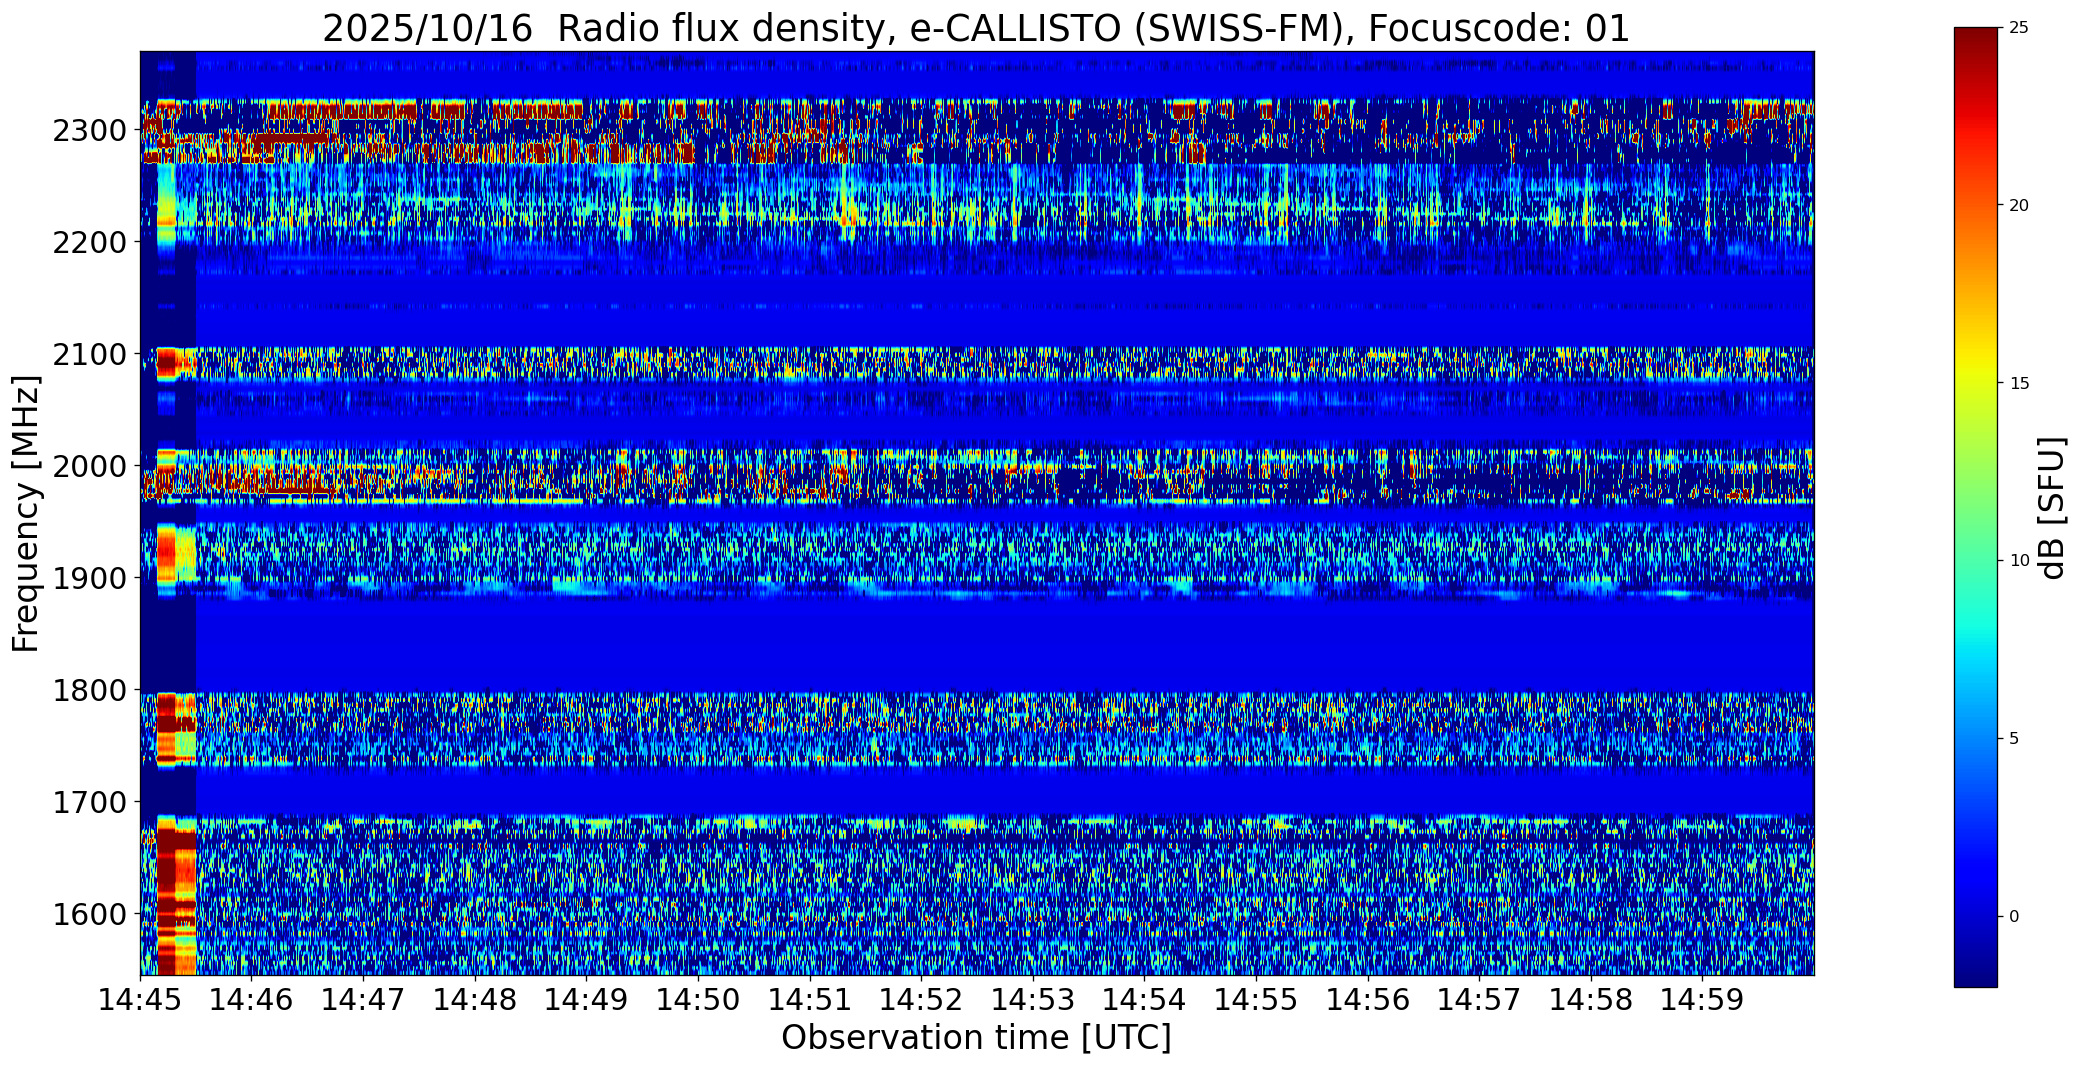
Task: Click the 'Frequency [MHz]' axis label
Action: click(26, 513)
